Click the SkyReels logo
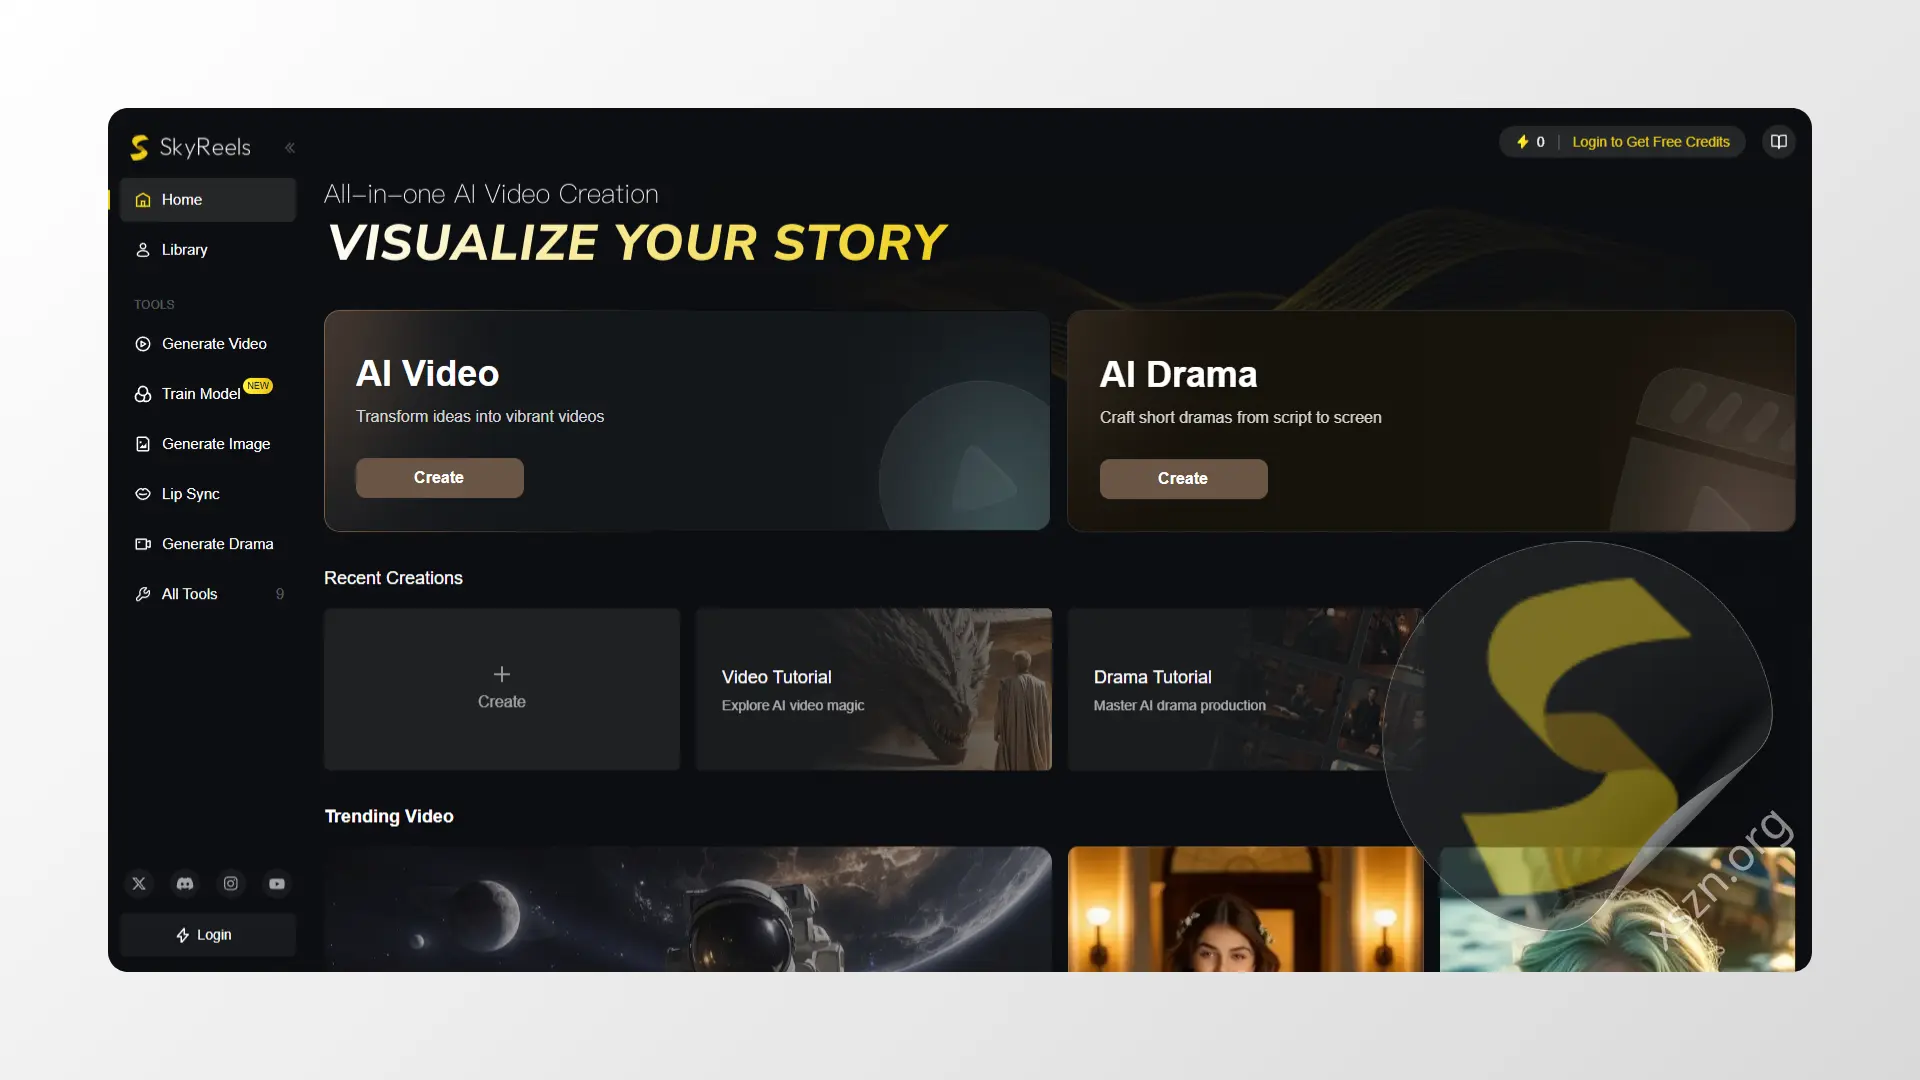 pyautogui.click(x=191, y=148)
